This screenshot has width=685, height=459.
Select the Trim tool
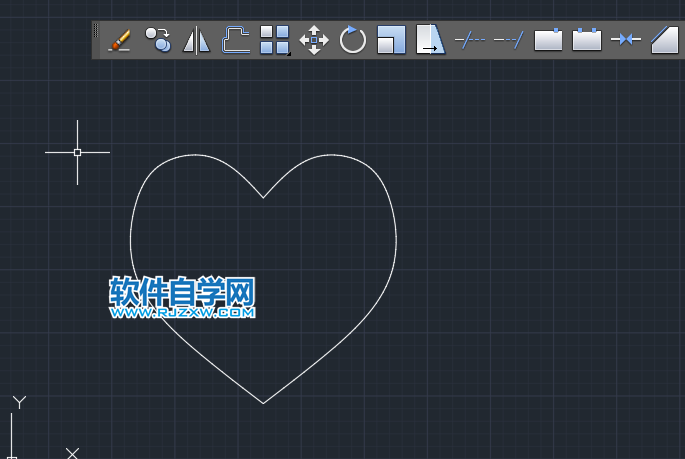click(x=470, y=40)
